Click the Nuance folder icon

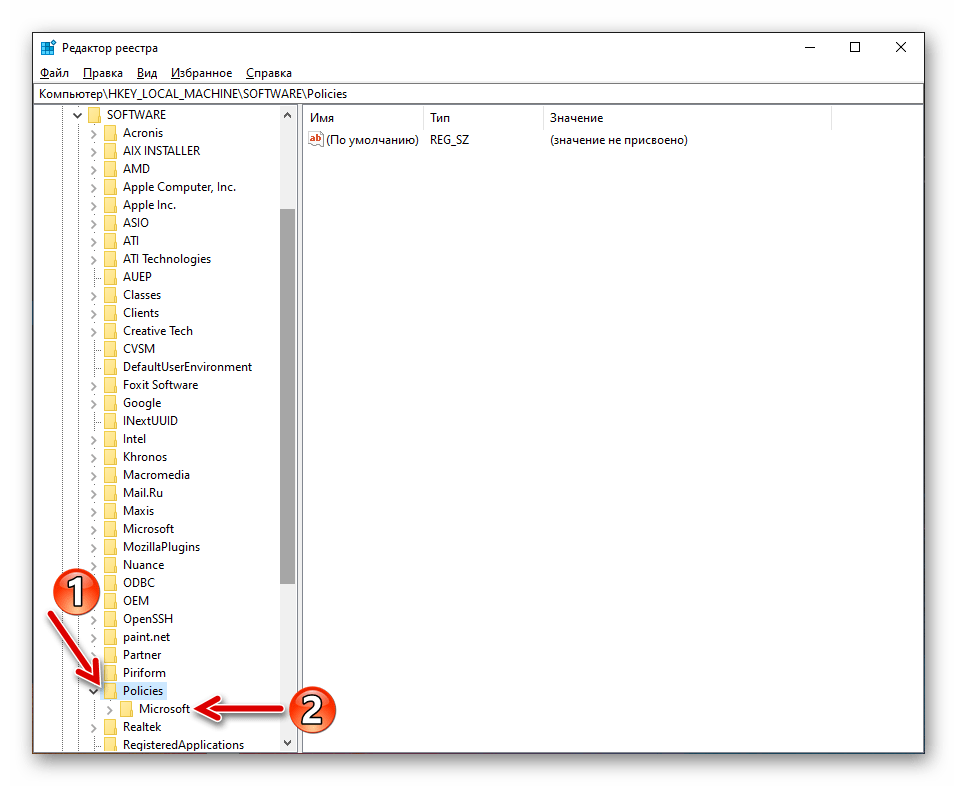[110, 565]
